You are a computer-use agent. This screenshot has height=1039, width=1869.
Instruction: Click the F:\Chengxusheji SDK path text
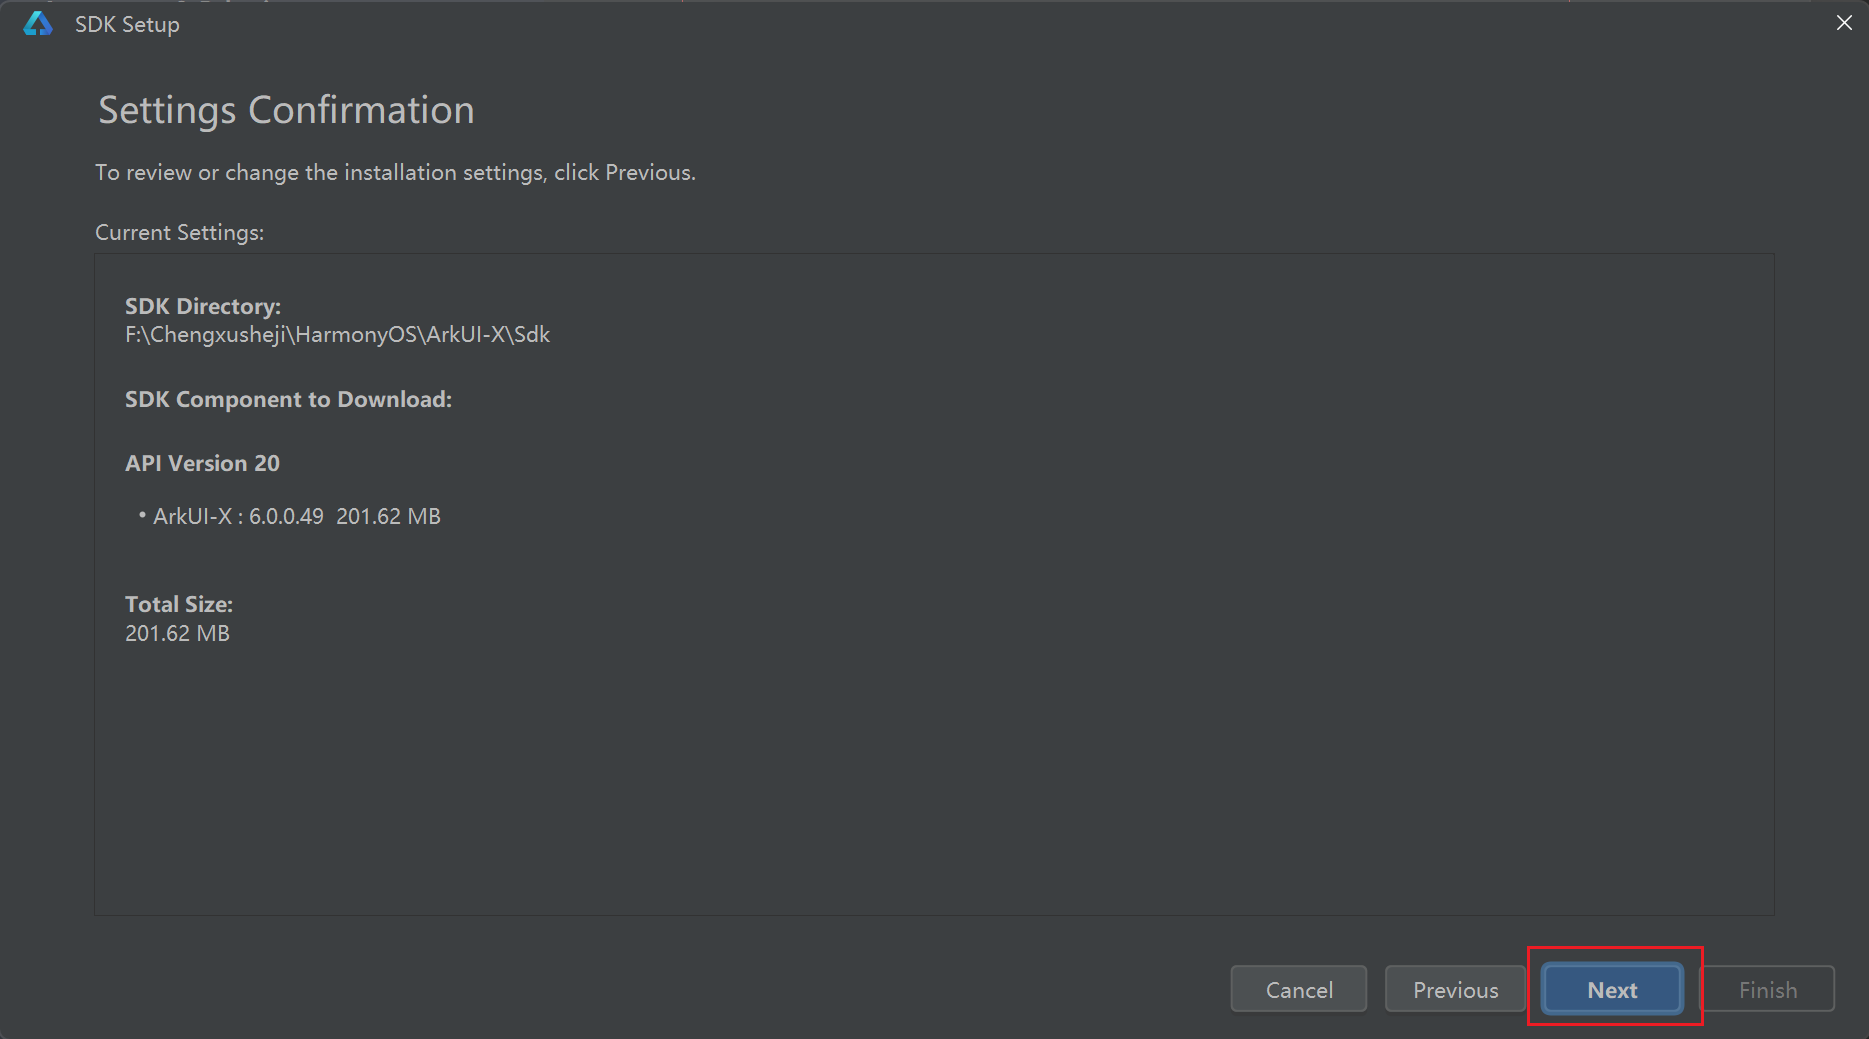click(x=337, y=334)
